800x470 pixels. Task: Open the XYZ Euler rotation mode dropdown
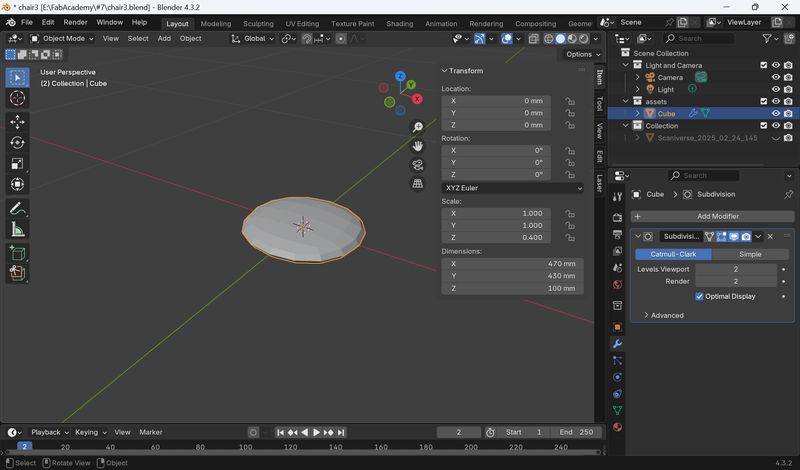513,188
